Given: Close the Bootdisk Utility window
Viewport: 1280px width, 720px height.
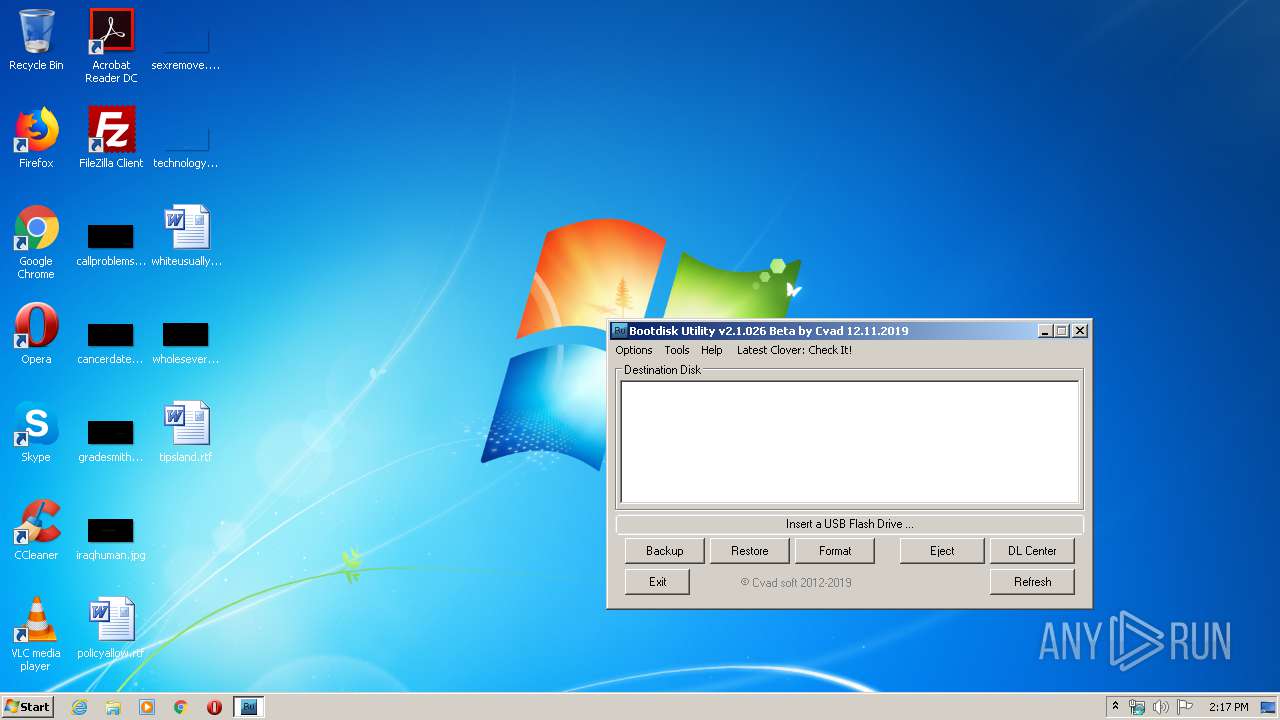Looking at the screenshot, I should pyautogui.click(x=1080, y=331).
